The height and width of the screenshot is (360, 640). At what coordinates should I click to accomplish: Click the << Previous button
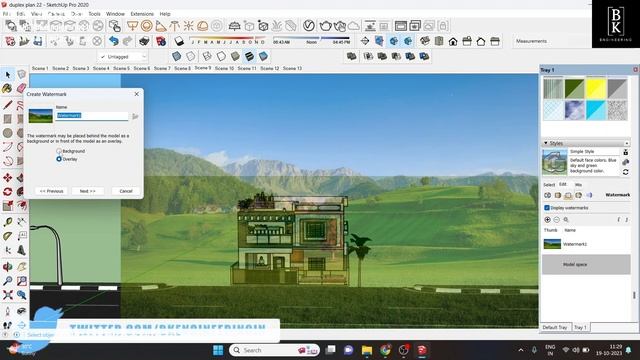click(x=51, y=191)
